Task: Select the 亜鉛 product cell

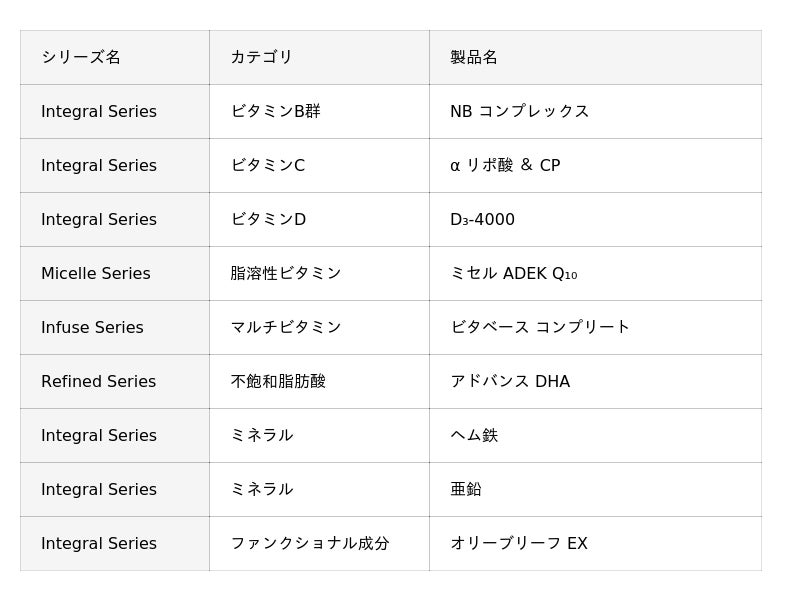Action: coord(595,489)
